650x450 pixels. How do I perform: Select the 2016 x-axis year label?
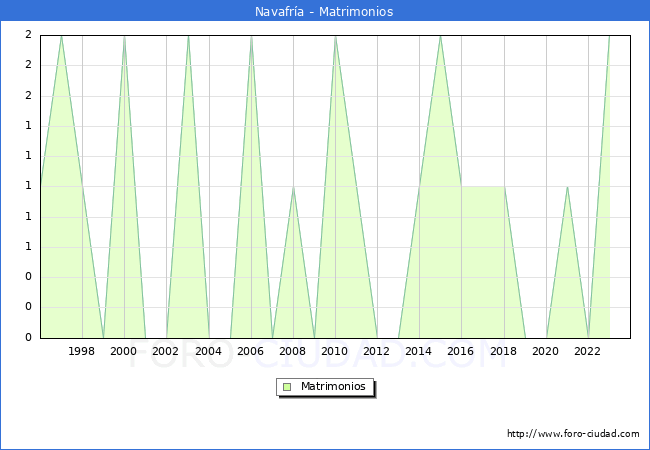461,351
